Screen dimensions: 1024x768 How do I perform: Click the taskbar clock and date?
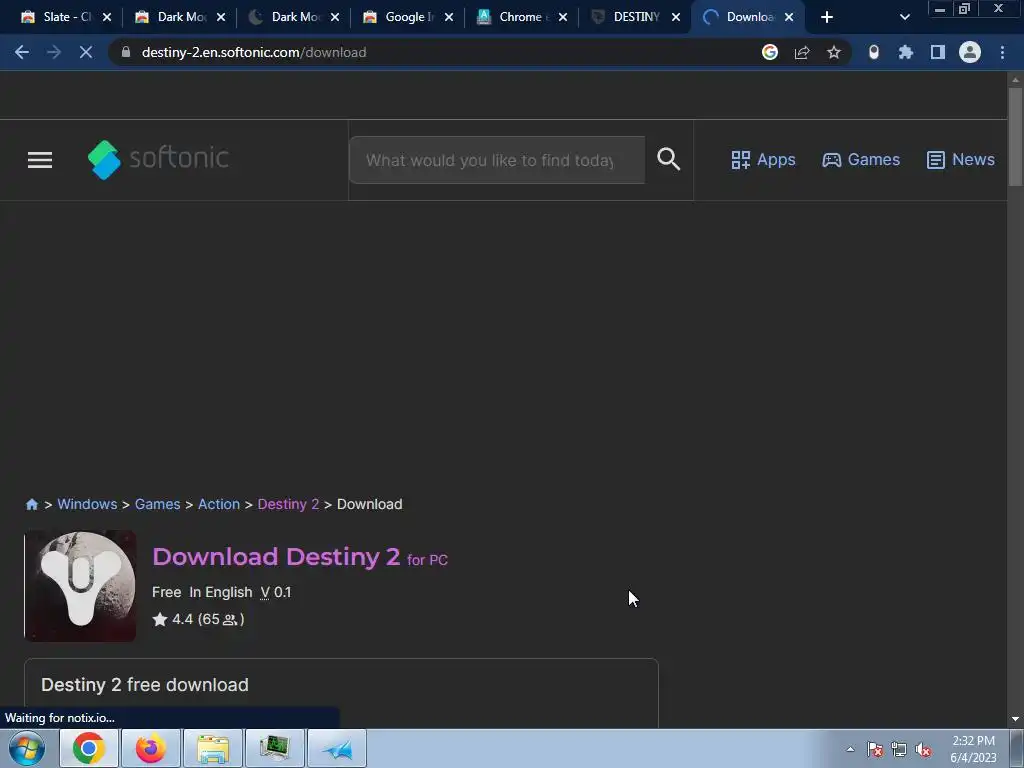[x=974, y=749]
